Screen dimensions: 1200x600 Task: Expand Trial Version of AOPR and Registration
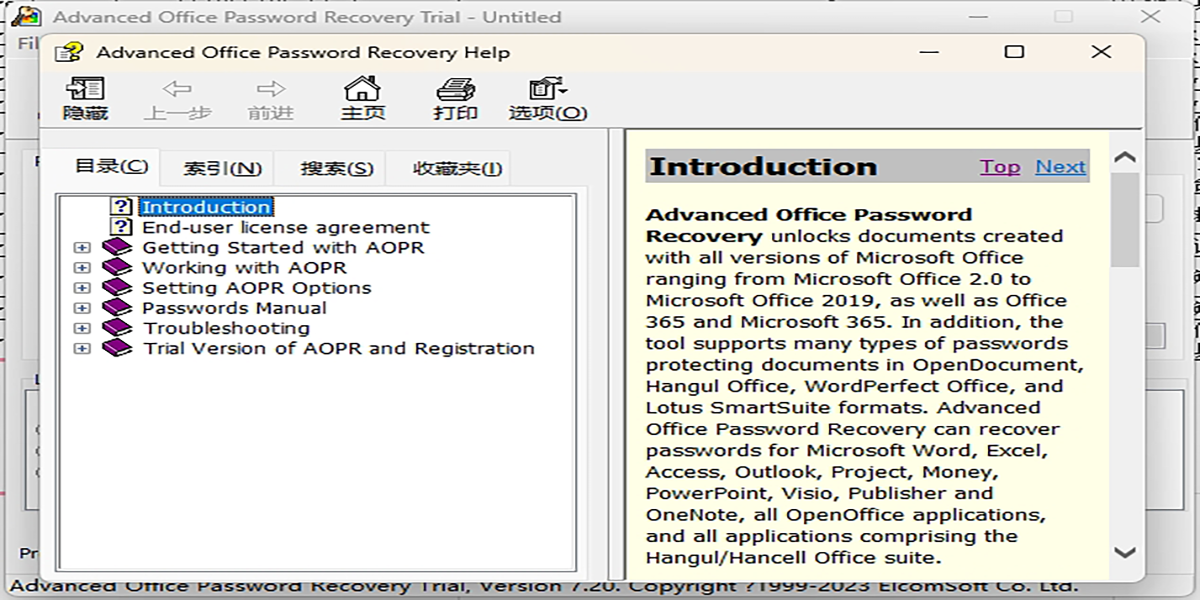pos(82,349)
